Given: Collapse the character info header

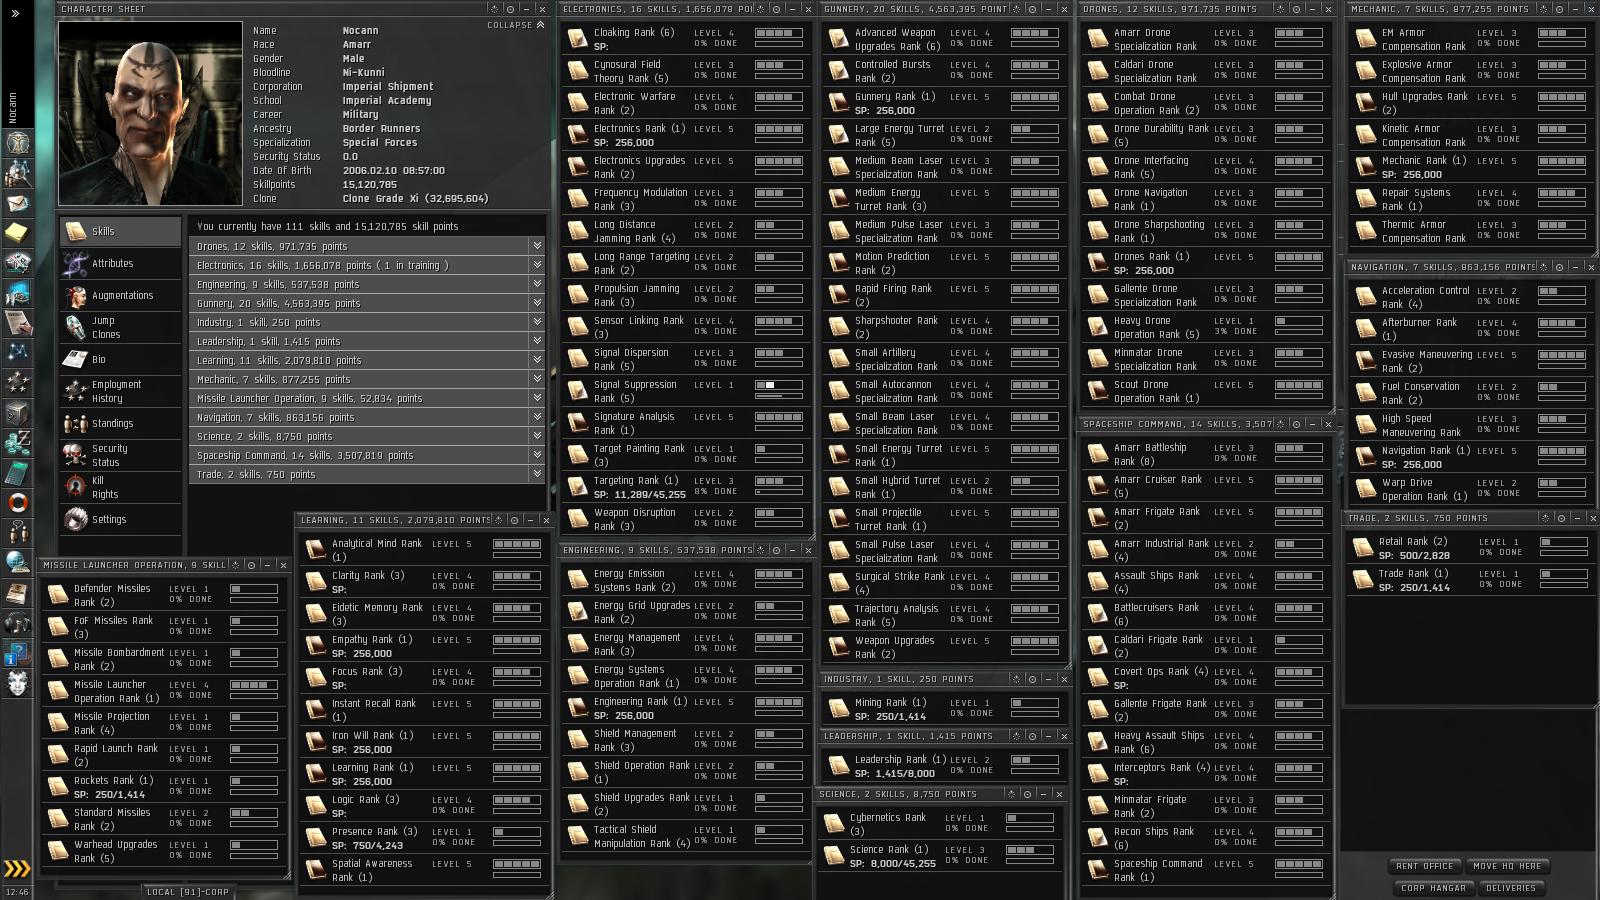Looking at the screenshot, I should click(x=515, y=25).
